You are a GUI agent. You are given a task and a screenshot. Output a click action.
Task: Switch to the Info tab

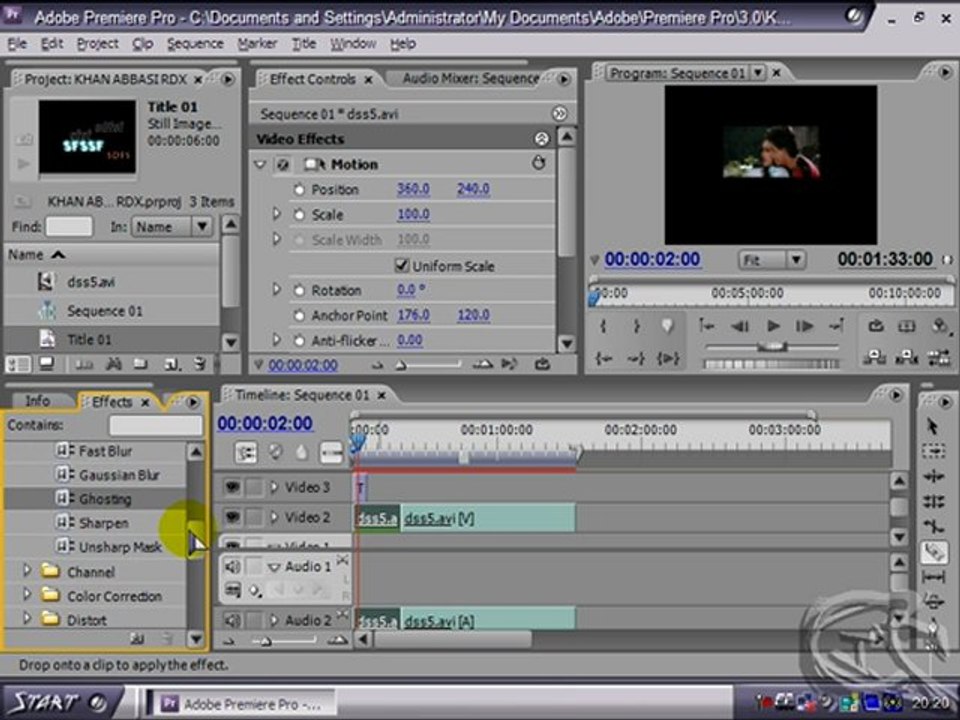point(37,401)
